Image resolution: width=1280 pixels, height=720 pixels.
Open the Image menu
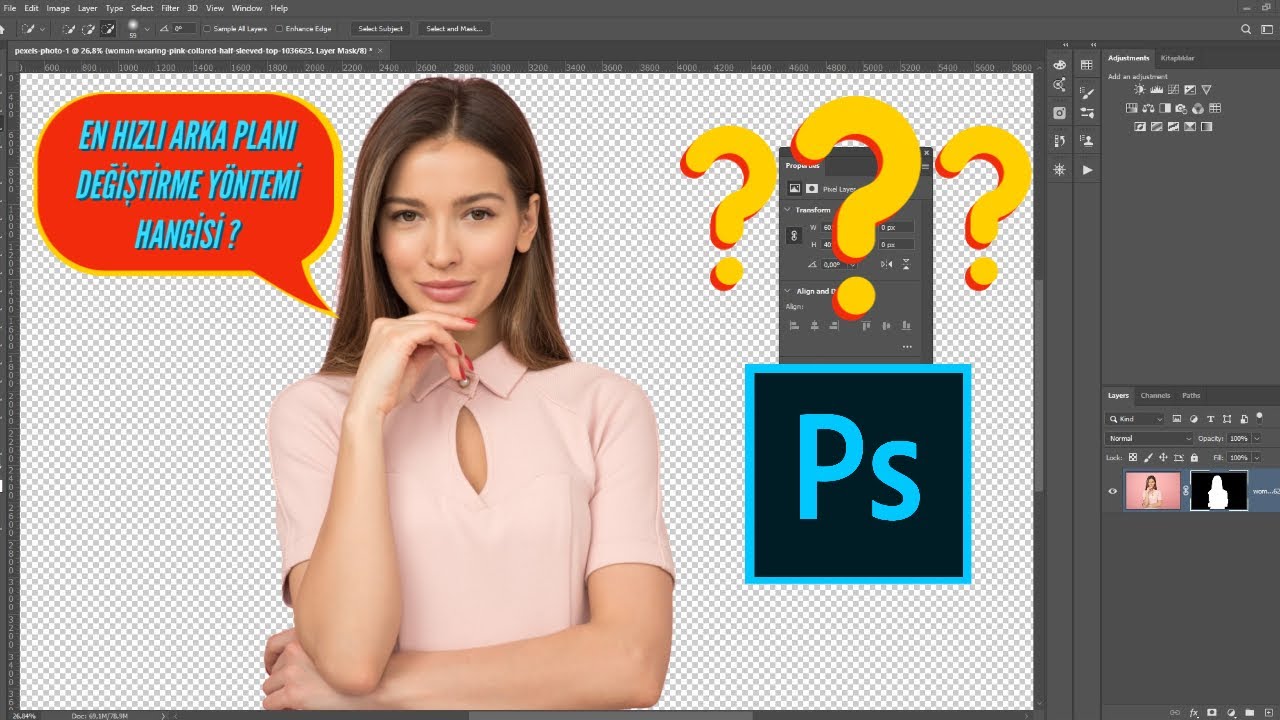point(59,8)
